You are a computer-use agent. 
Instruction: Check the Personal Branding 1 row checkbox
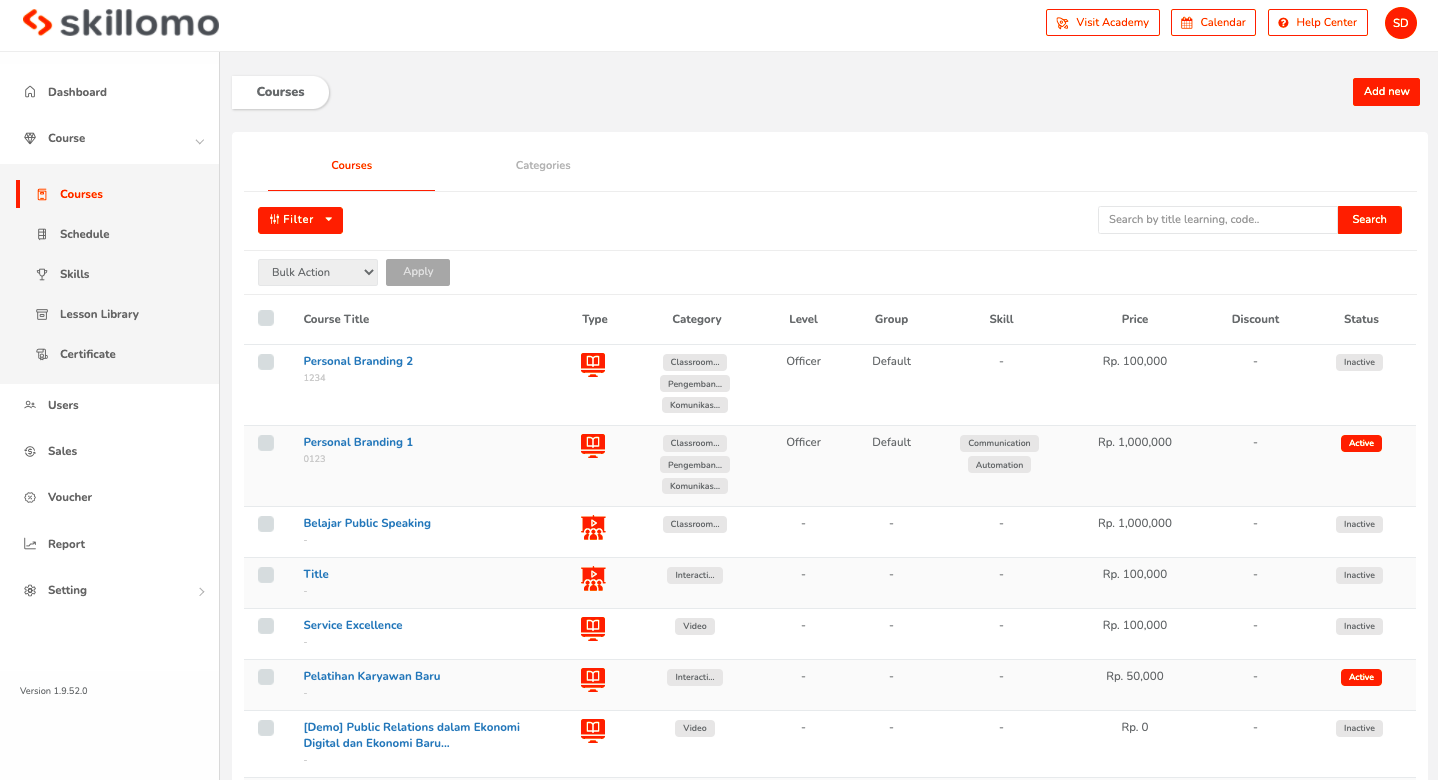coord(266,443)
